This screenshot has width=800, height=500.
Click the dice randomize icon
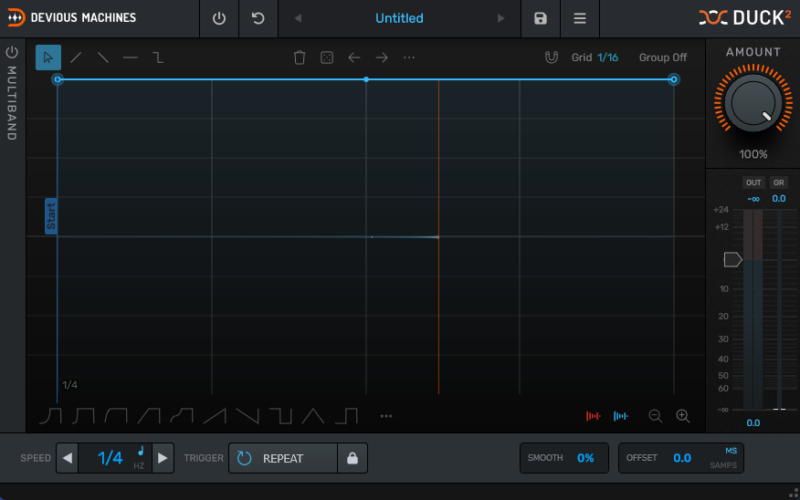[x=326, y=57]
